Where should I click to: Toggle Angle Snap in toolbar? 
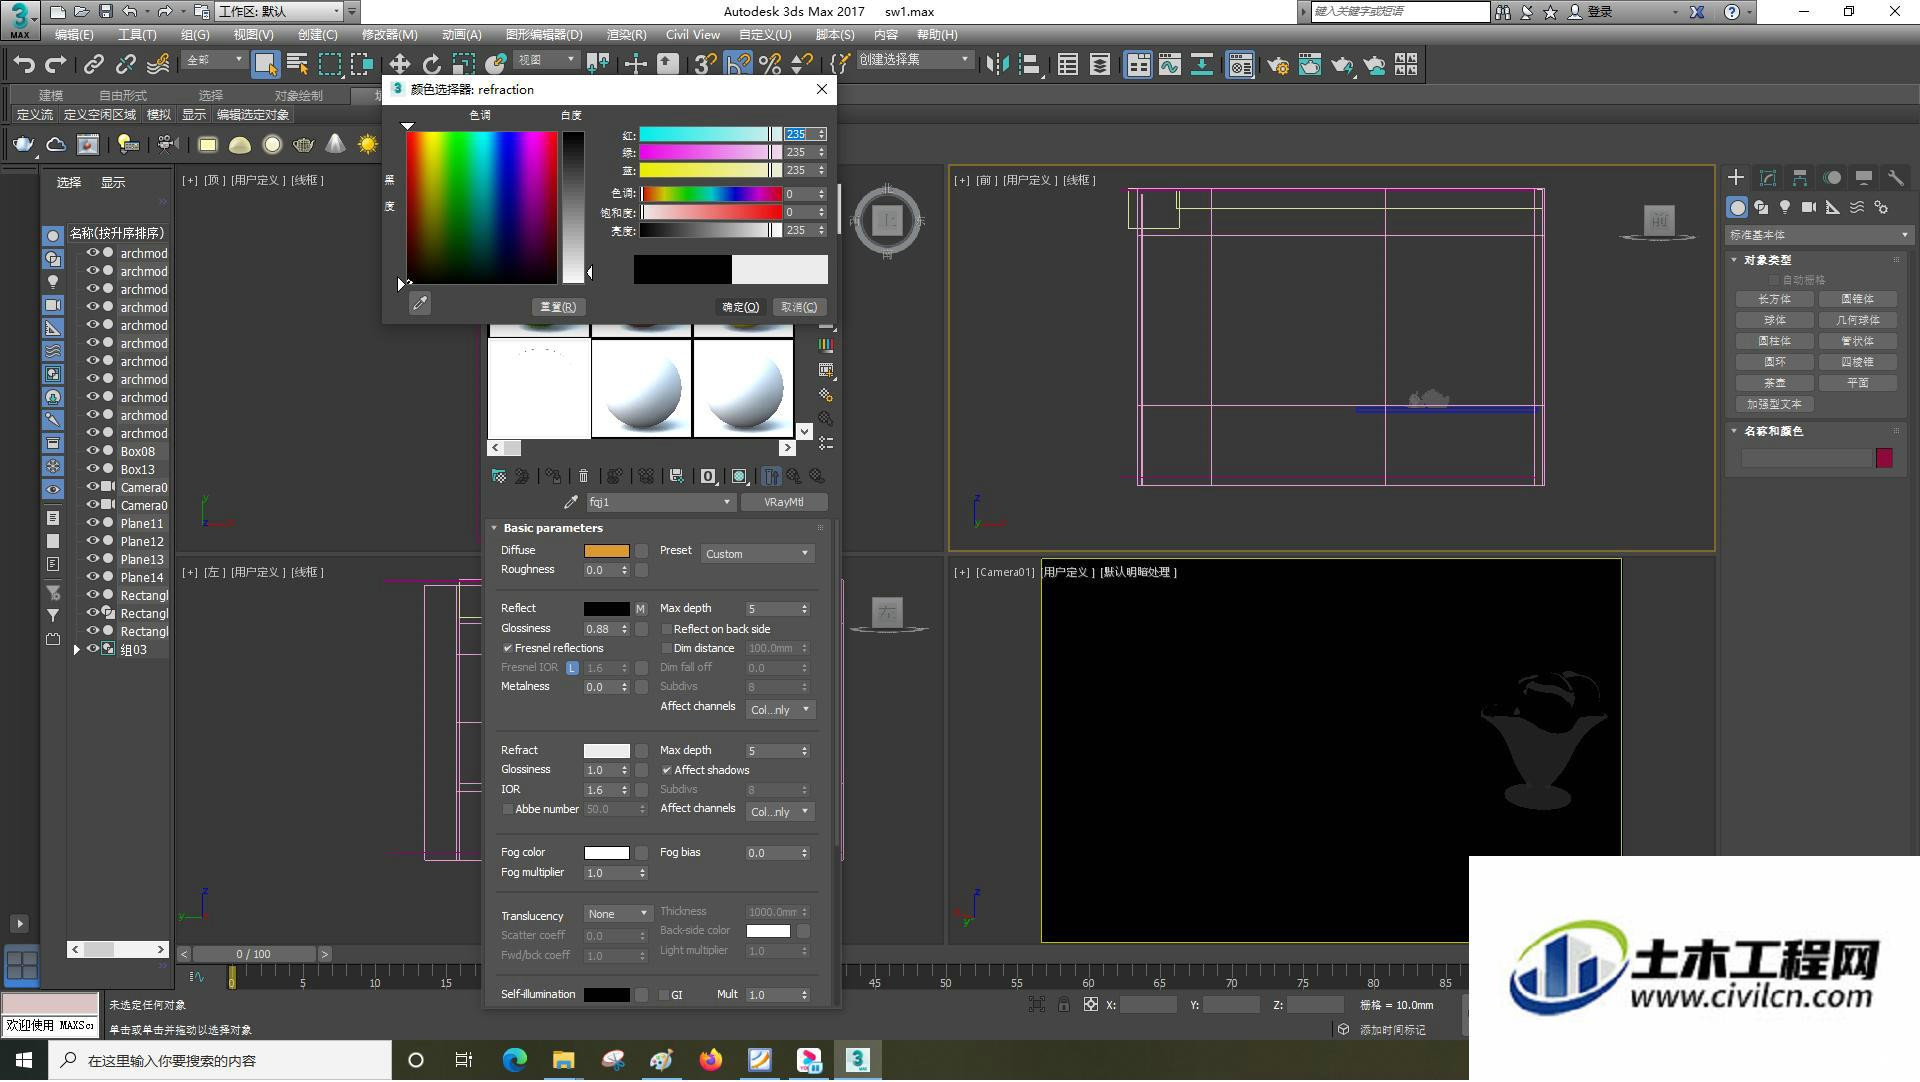pos(738,65)
